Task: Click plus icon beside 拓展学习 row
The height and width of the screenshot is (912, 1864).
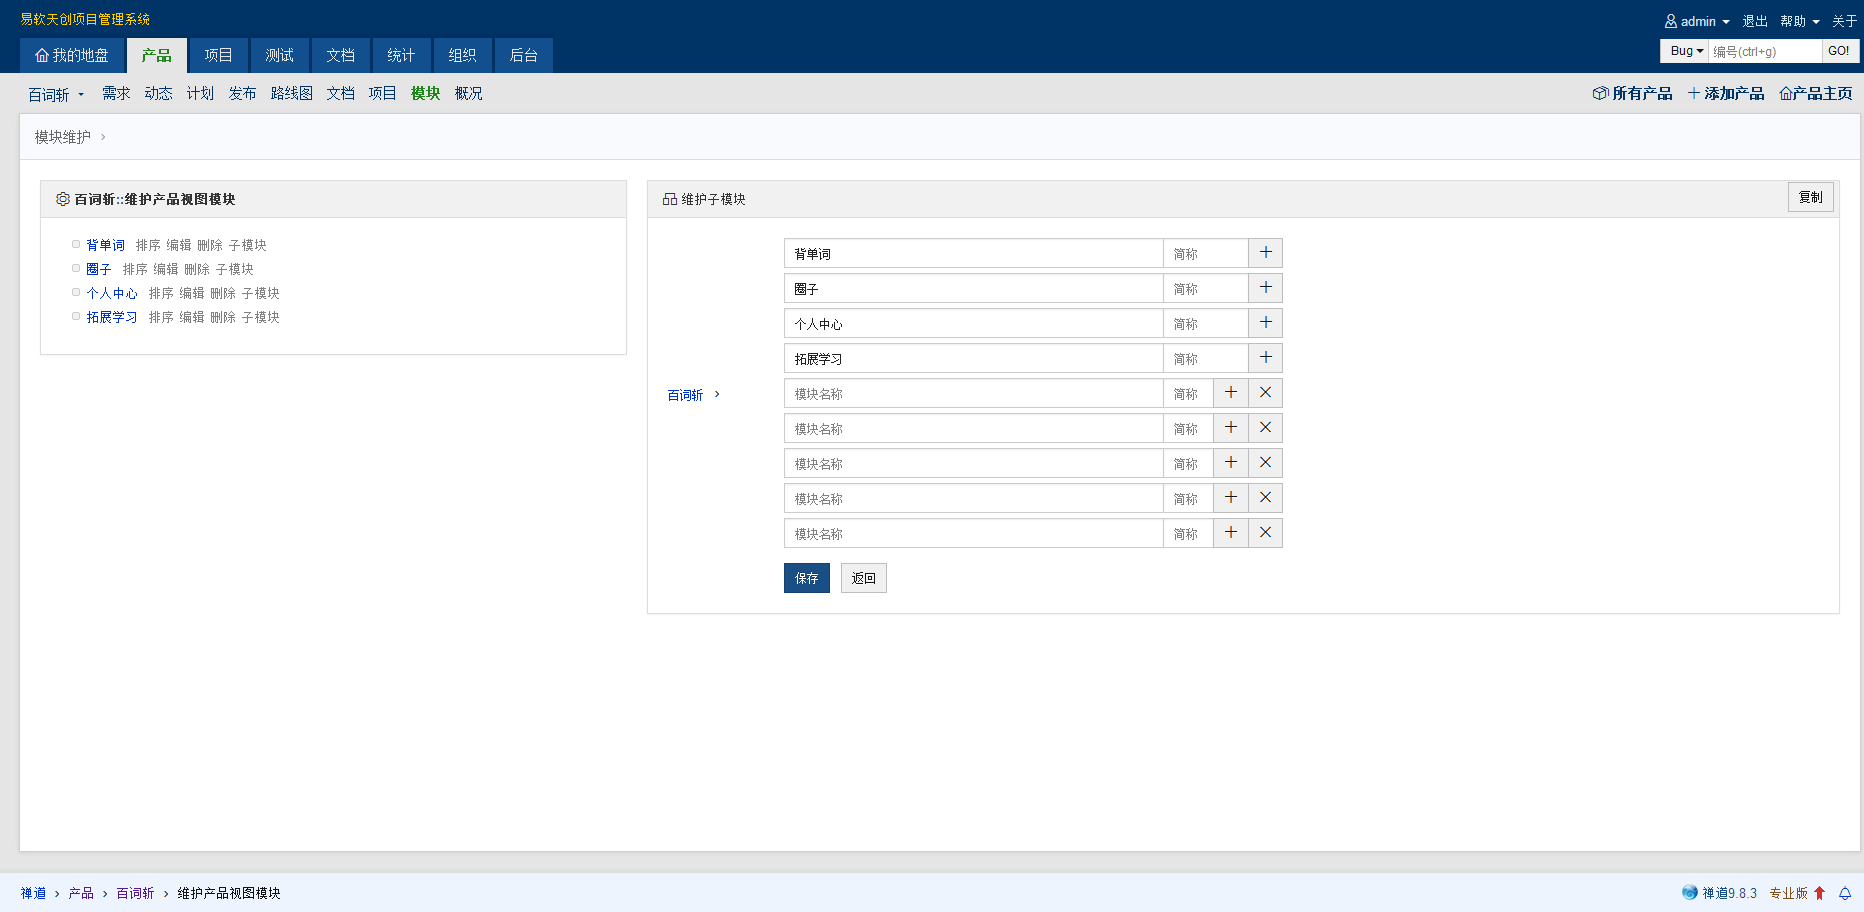Action: [1265, 358]
